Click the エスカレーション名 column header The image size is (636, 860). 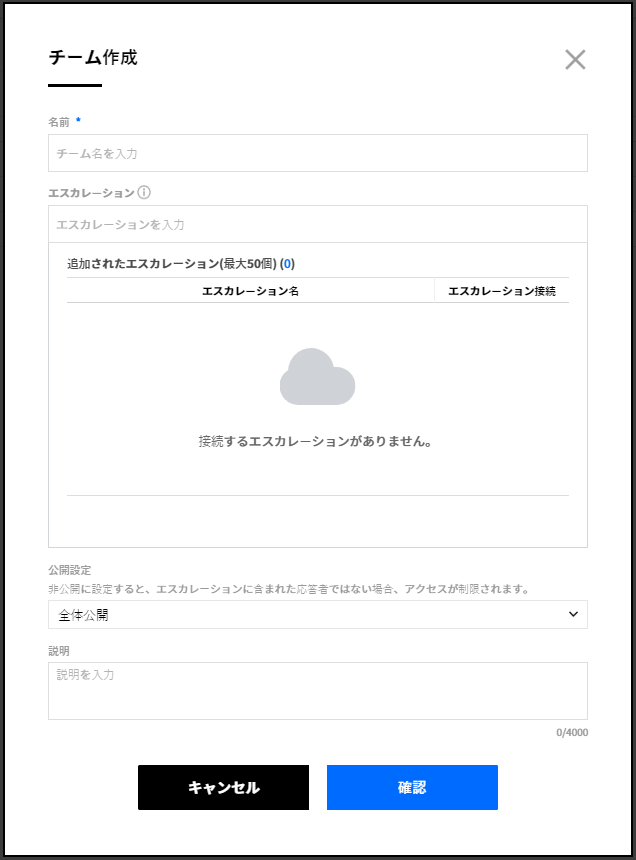pos(250,291)
